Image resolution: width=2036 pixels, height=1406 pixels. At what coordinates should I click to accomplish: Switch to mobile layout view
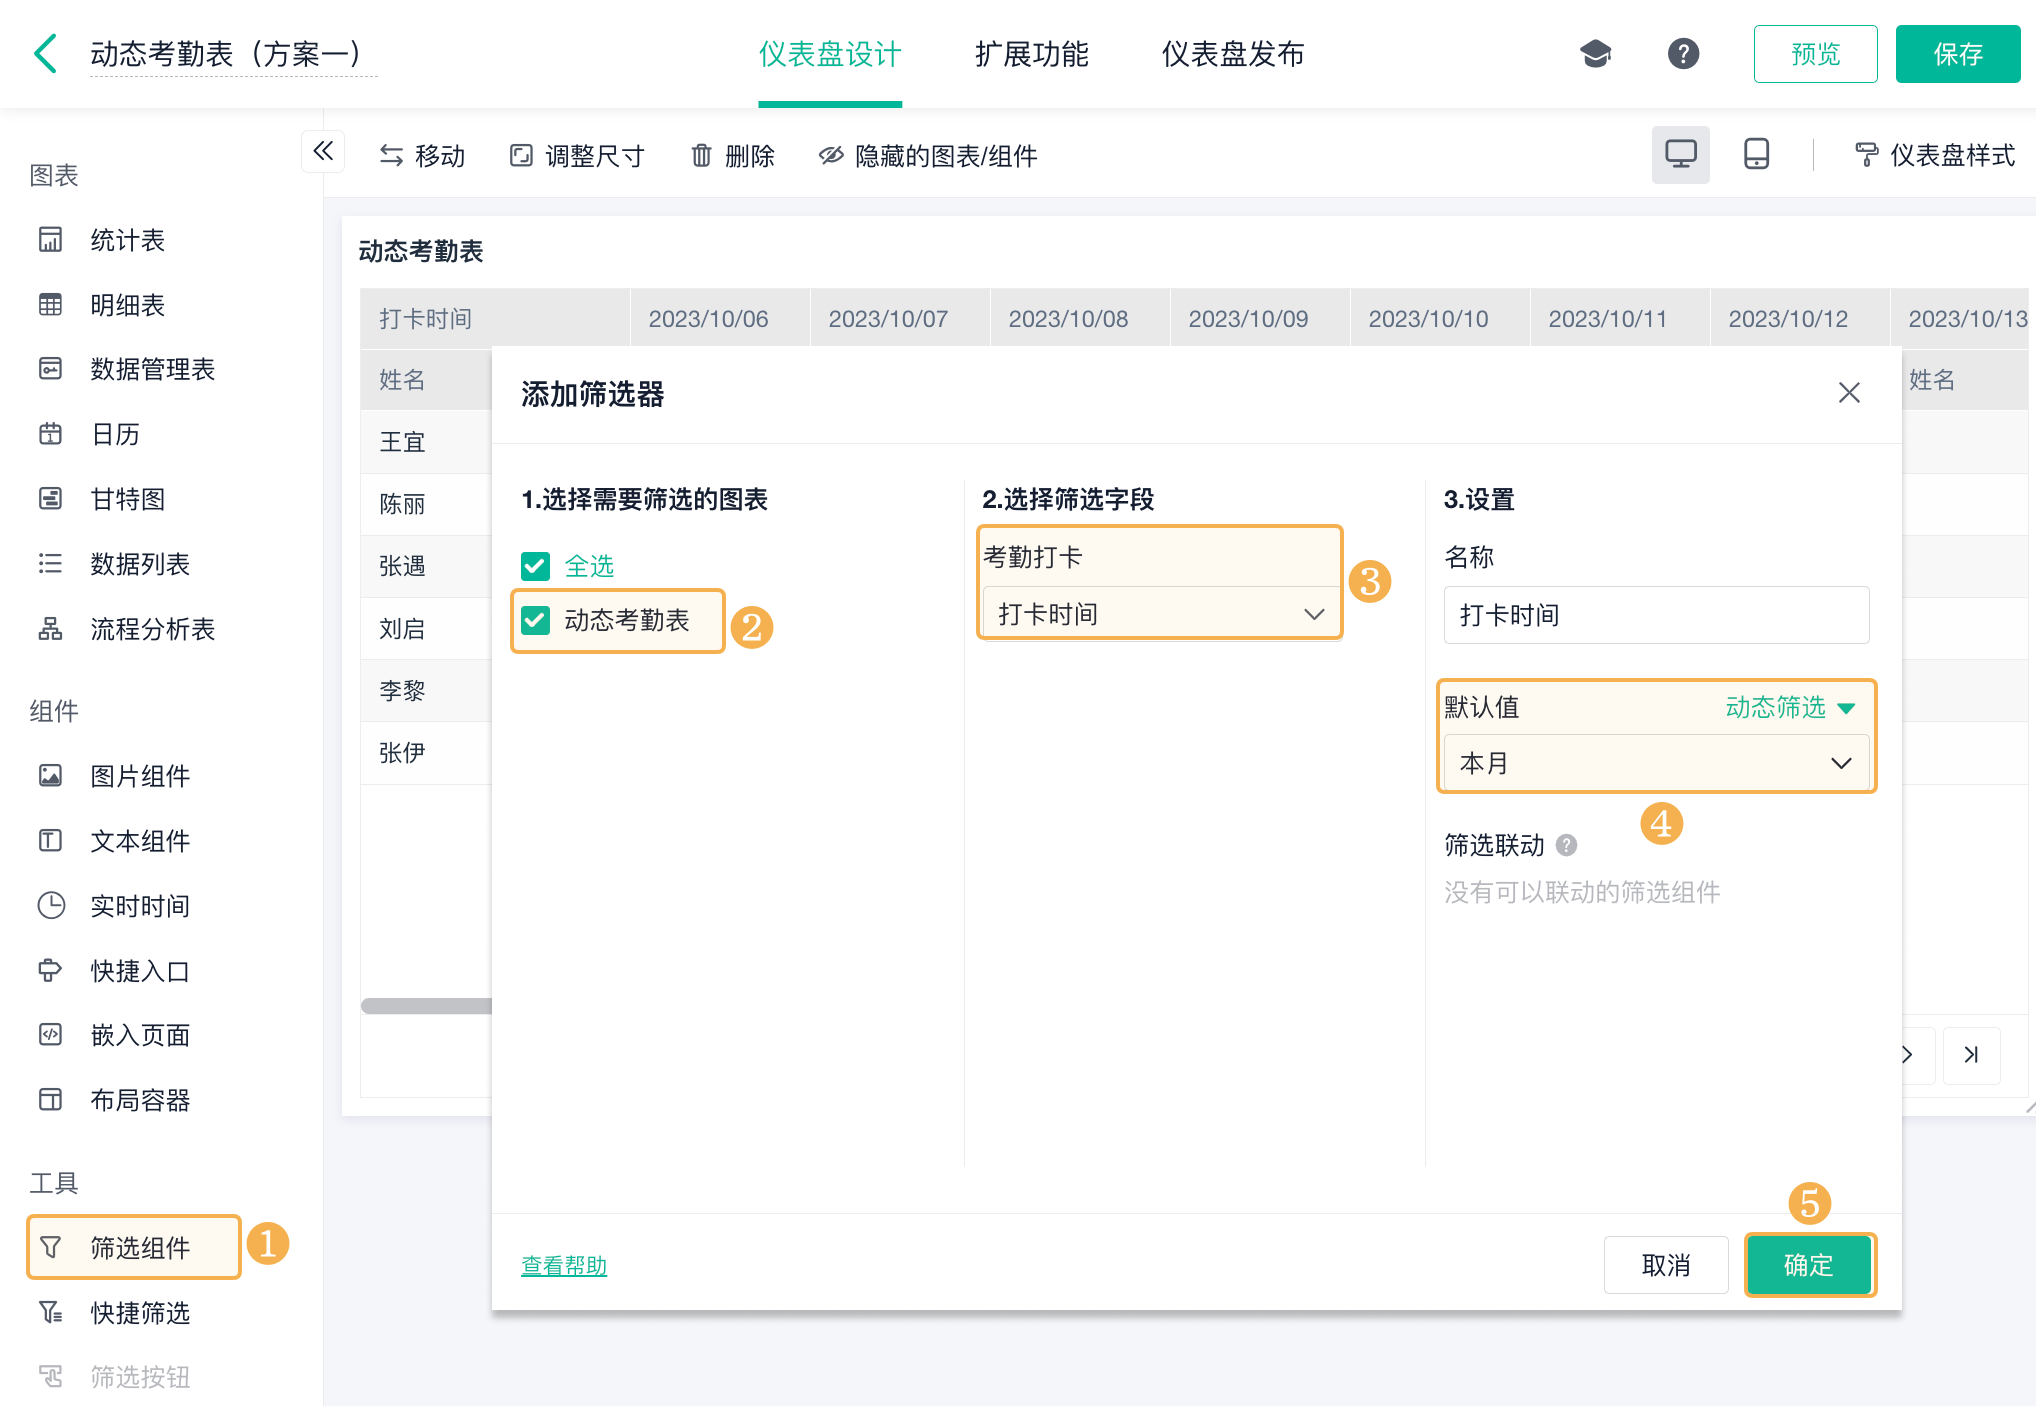pyautogui.click(x=1756, y=155)
